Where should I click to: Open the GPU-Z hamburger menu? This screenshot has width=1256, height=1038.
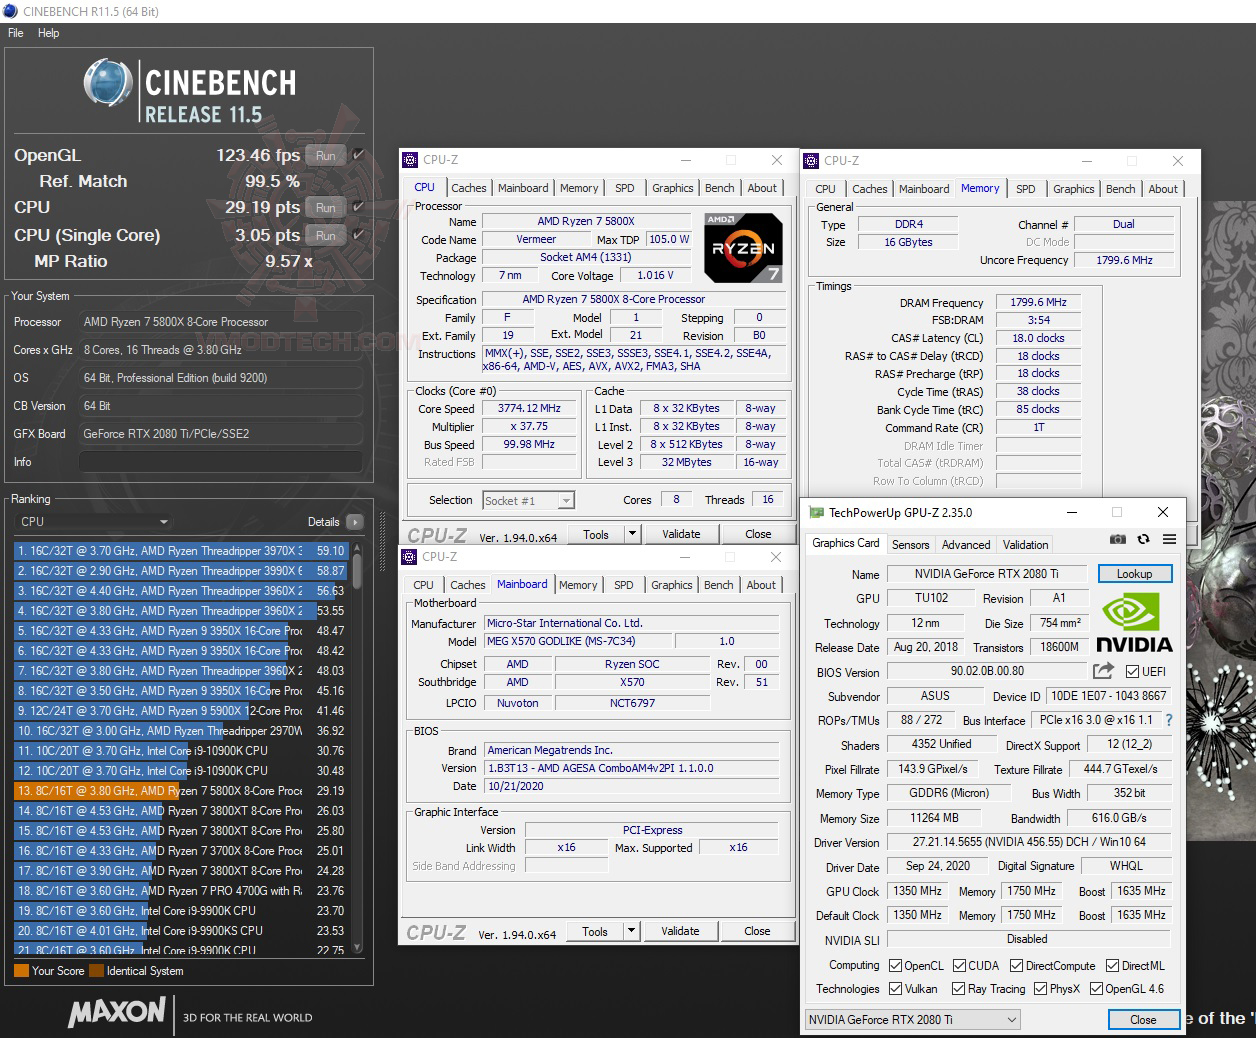pyautogui.click(x=1169, y=539)
